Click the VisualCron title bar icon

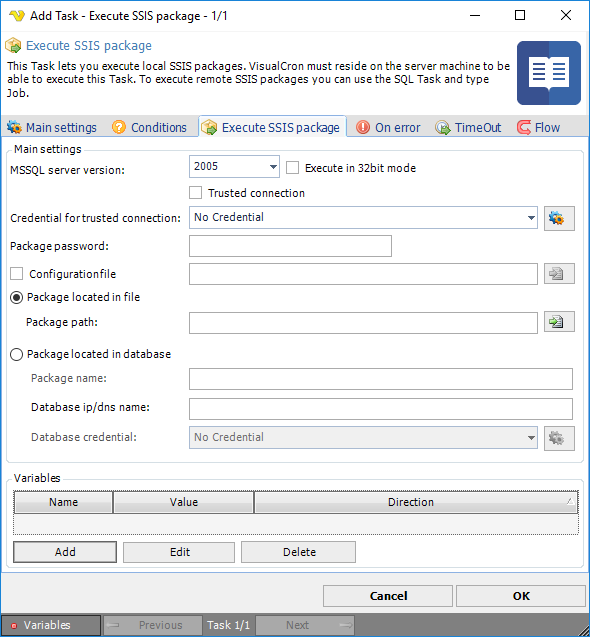[17, 16]
